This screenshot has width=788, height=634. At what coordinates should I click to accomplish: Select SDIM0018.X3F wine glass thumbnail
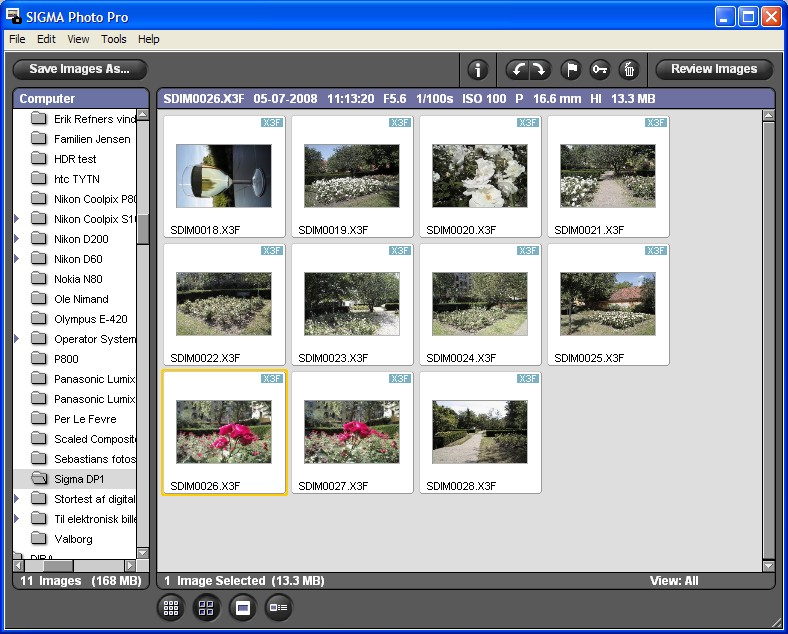(x=223, y=176)
